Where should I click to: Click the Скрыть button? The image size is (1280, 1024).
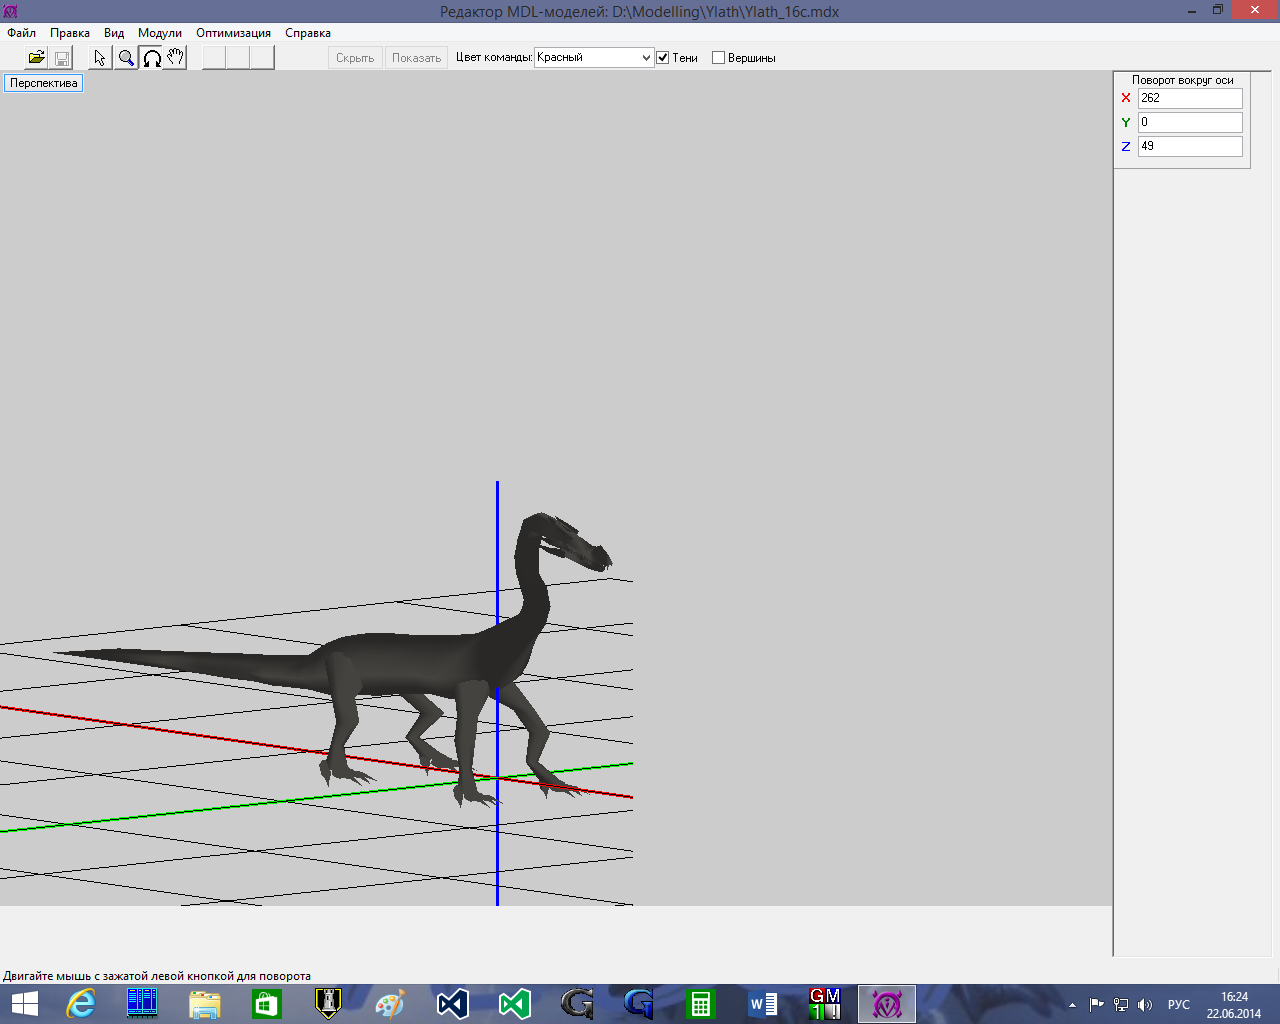355,58
